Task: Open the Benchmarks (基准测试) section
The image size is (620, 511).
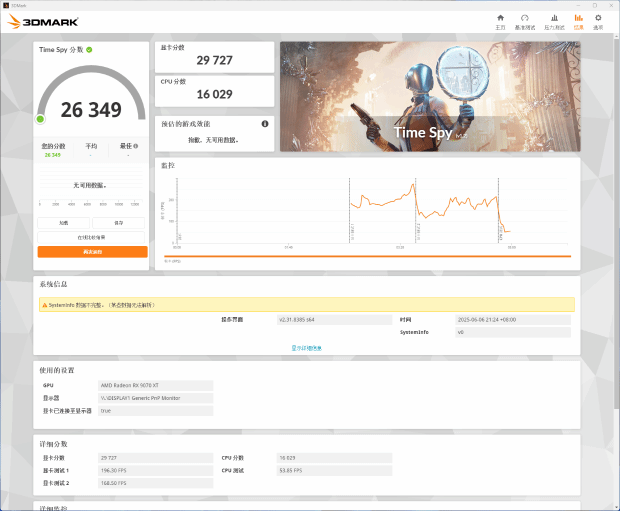Action: click(x=525, y=22)
